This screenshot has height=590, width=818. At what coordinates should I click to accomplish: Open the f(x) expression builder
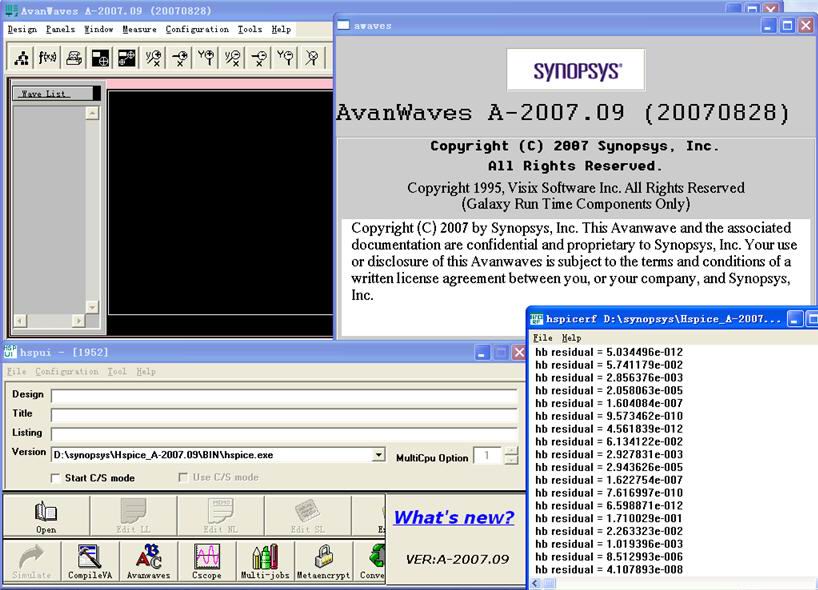click(47, 57)
